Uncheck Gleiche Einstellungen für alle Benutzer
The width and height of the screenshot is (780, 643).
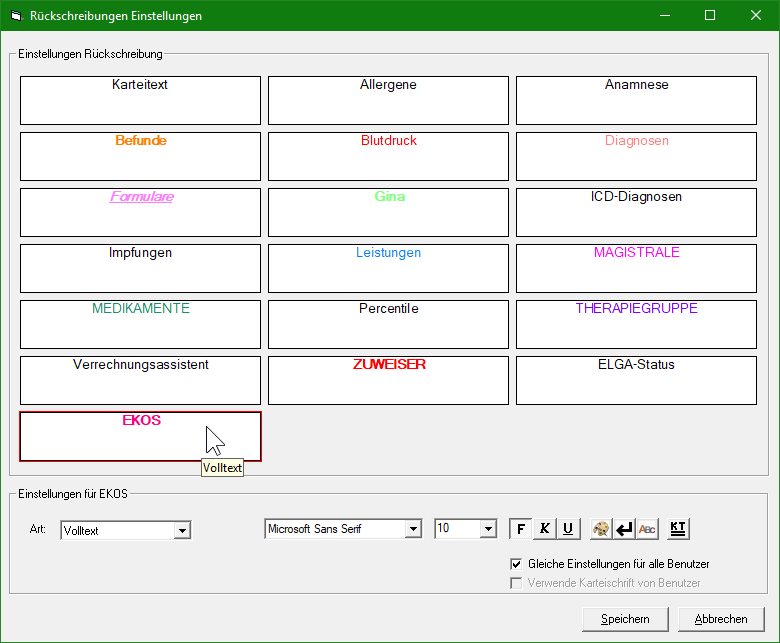click(516, 564)
